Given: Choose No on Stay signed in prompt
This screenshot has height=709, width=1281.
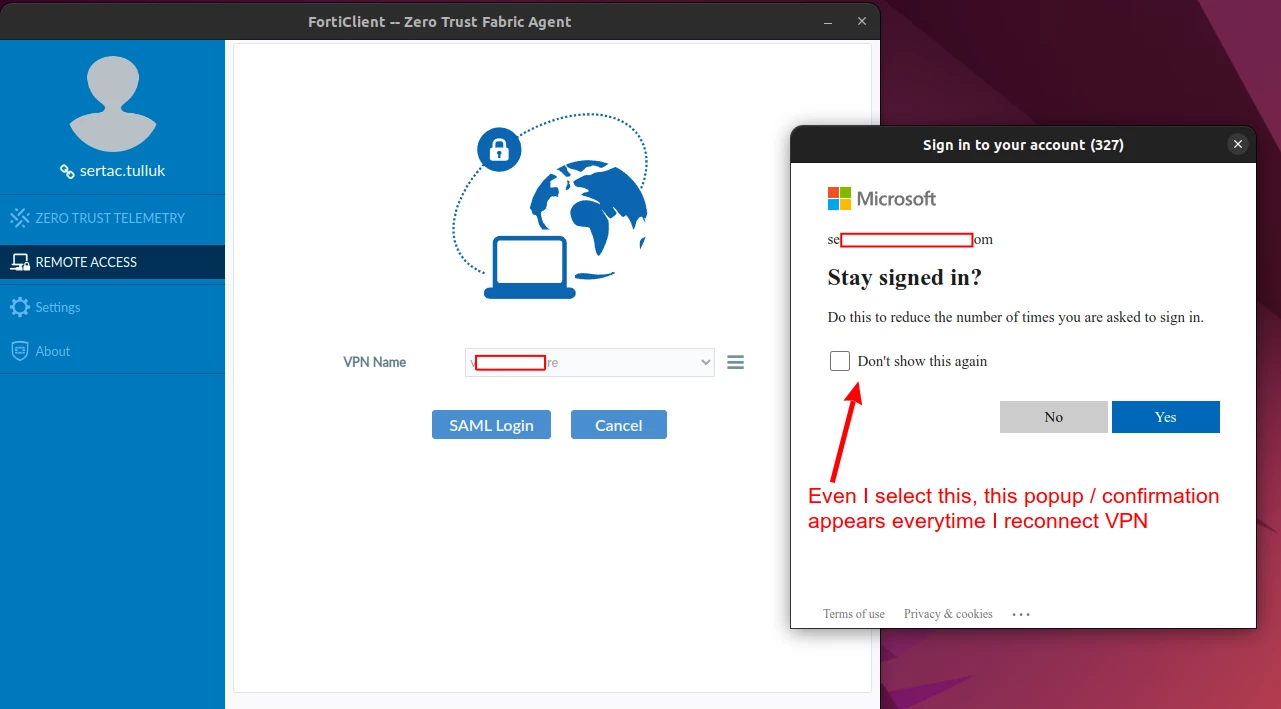Looking at the screenshot, I should coord(1054,417).
